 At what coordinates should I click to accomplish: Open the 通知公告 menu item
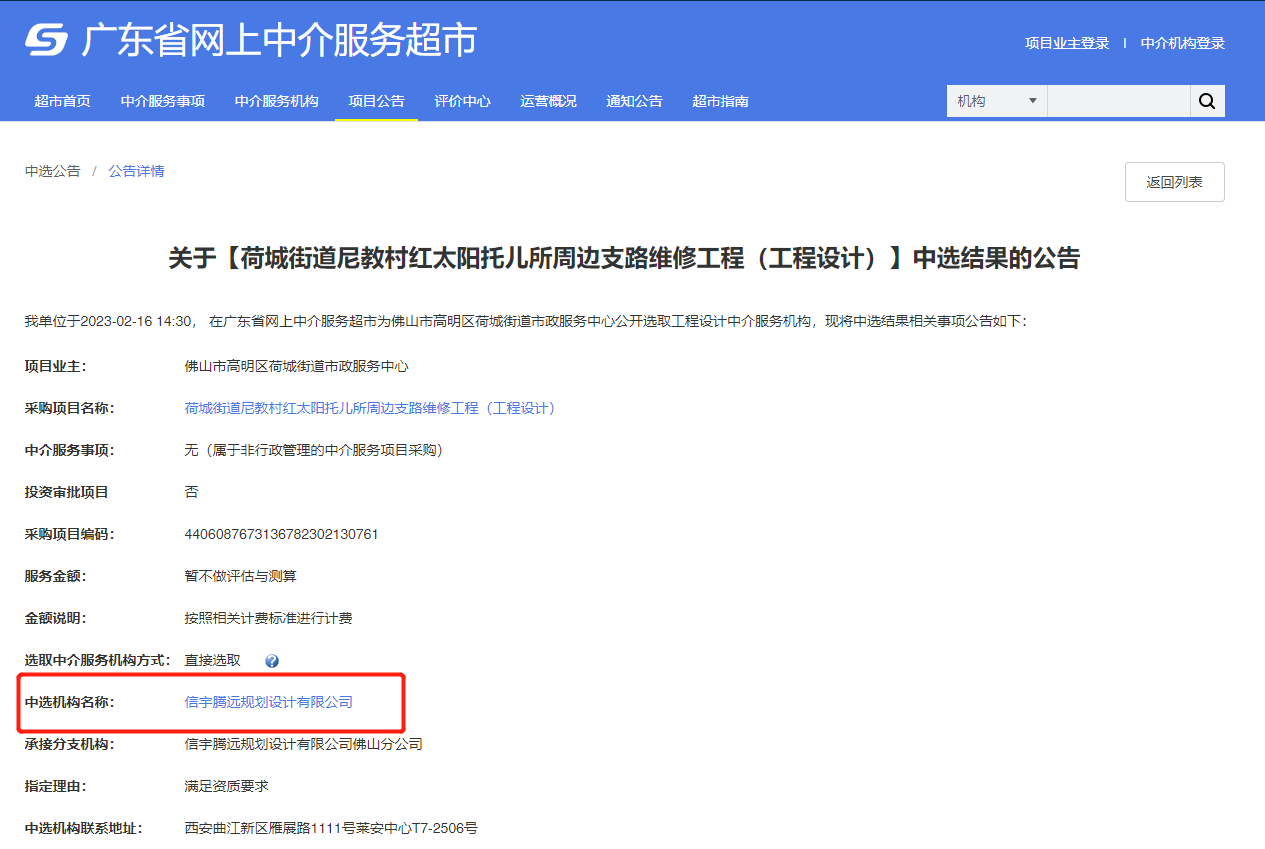click(634, 100)
